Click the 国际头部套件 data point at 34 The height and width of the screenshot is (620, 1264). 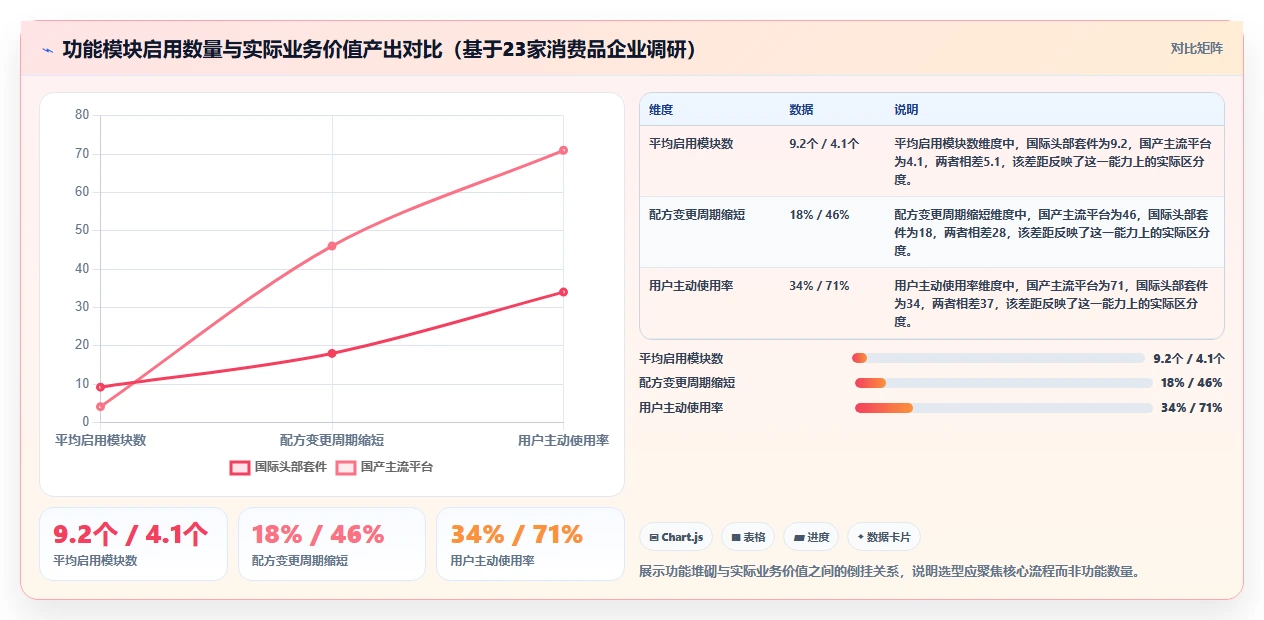[x=564, y=292]
